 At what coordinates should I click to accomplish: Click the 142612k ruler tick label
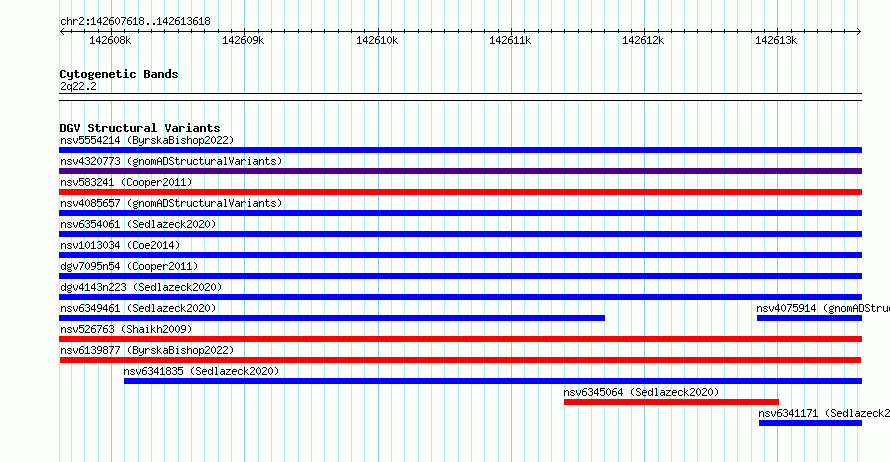tap(643, 40)
